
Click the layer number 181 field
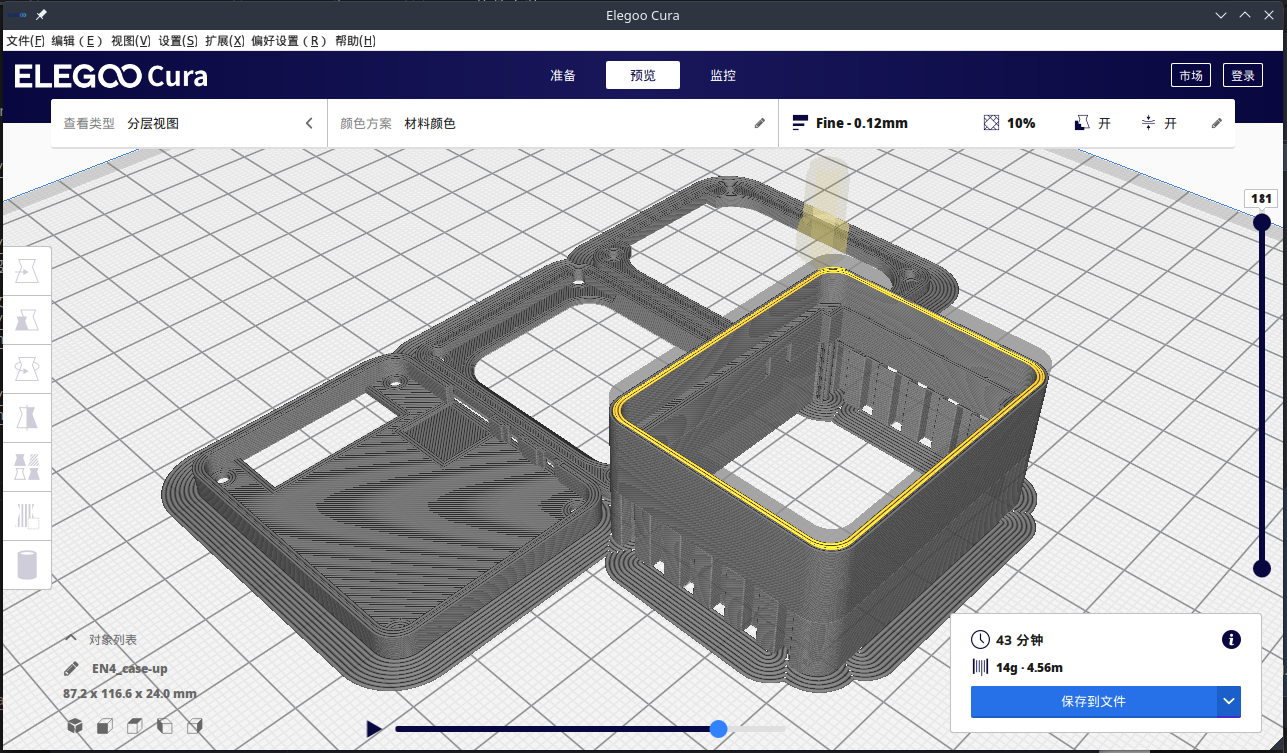pos(1262,198)
